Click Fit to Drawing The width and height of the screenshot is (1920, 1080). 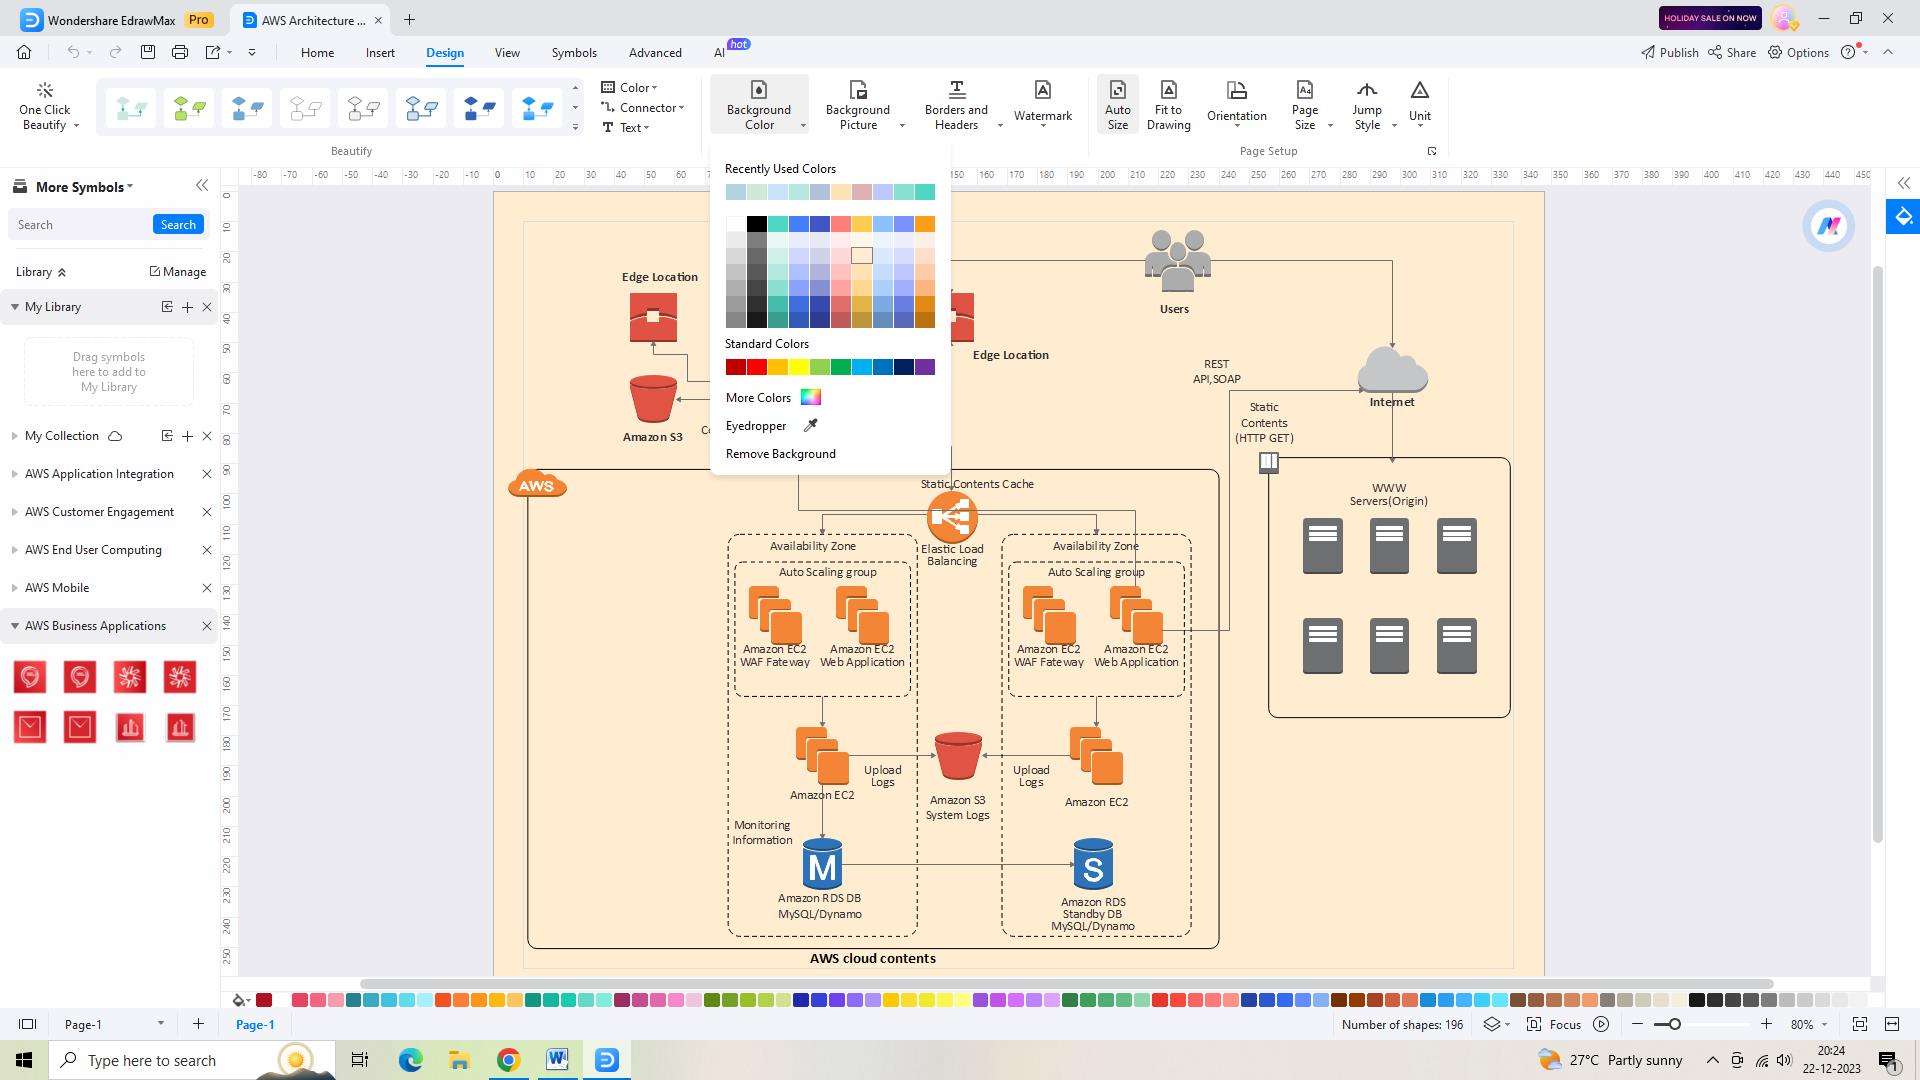point(1169,106)
